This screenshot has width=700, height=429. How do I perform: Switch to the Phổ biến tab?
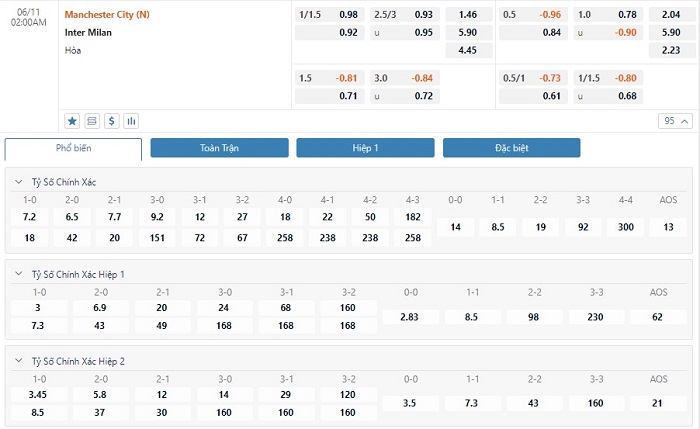73,148
